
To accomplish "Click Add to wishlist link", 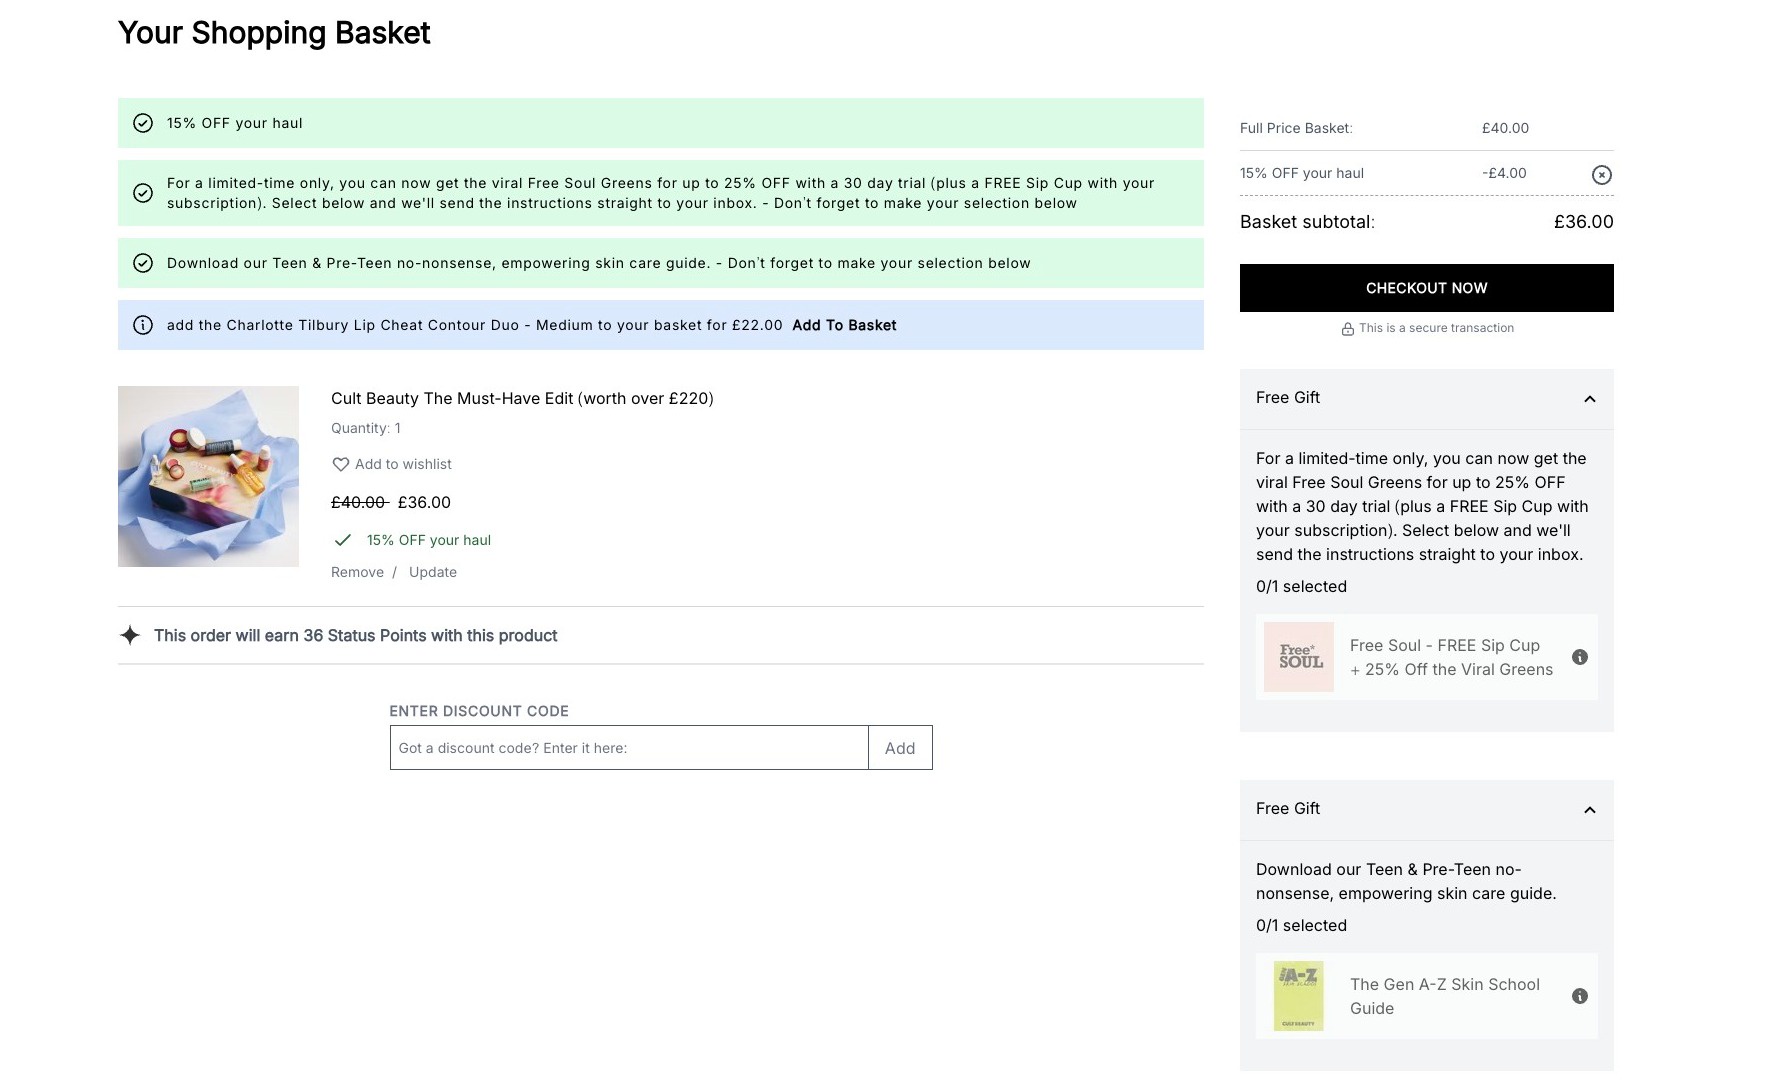I will (403, 464).
